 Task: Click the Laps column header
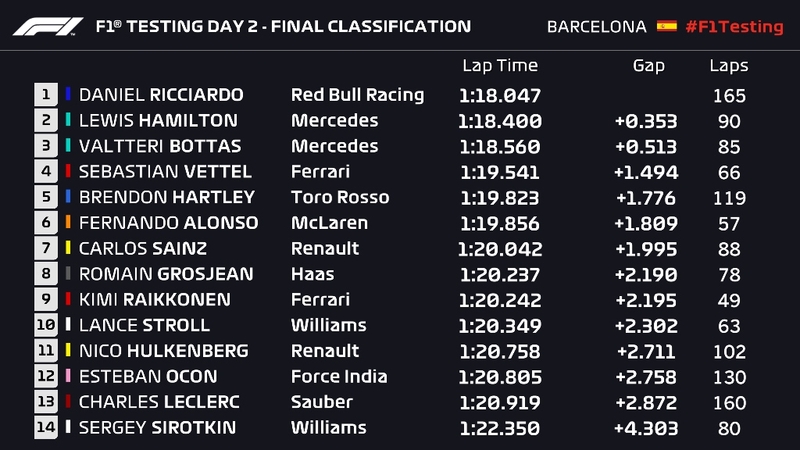(728, 66)
